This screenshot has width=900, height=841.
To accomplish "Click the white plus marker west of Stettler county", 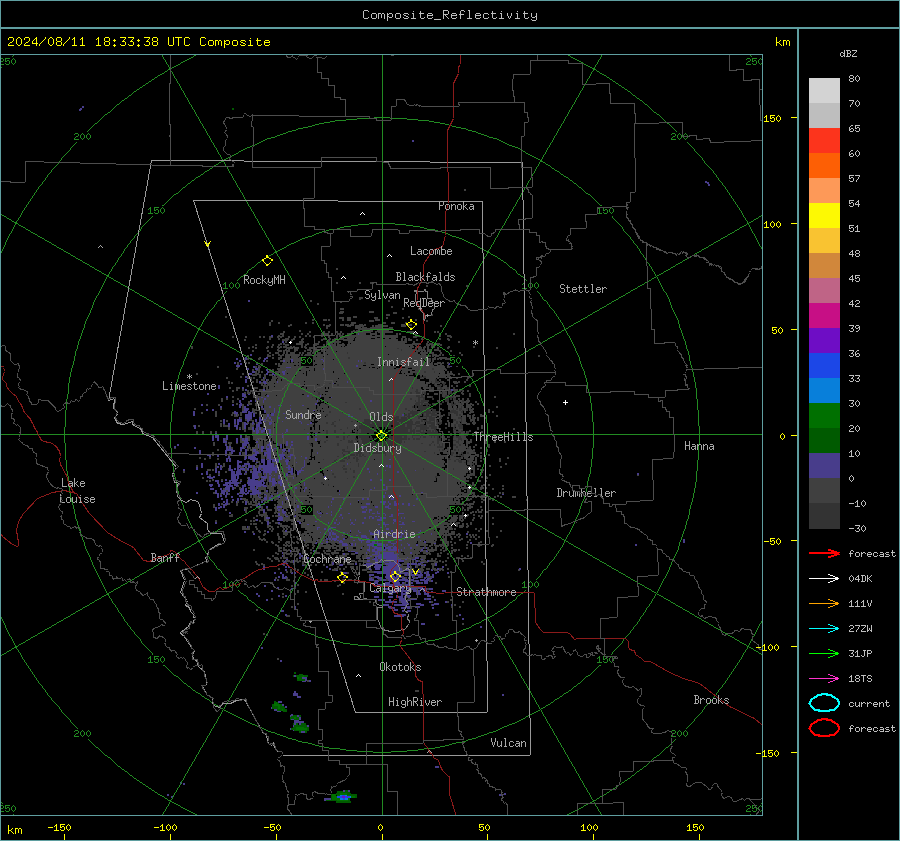I will click(565, 402).
